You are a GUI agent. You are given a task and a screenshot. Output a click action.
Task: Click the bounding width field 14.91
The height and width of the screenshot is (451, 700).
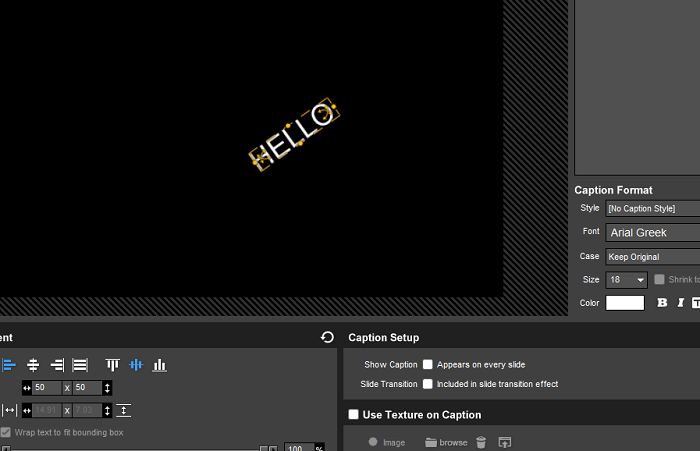pyautogui.click(x=47, y=410)
